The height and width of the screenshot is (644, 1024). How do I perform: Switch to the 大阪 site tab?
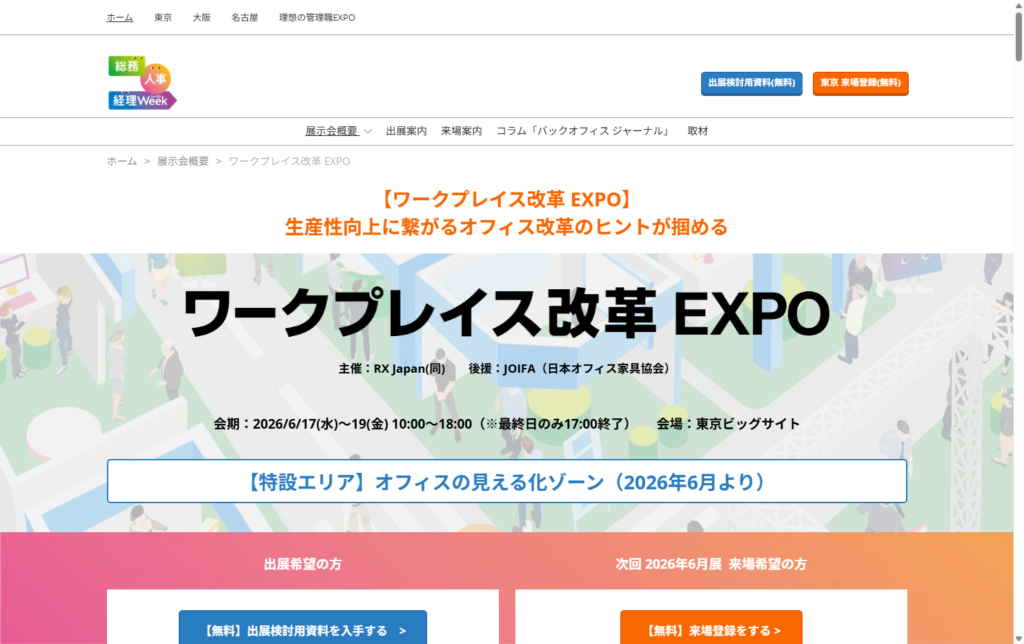click(203, 17)
